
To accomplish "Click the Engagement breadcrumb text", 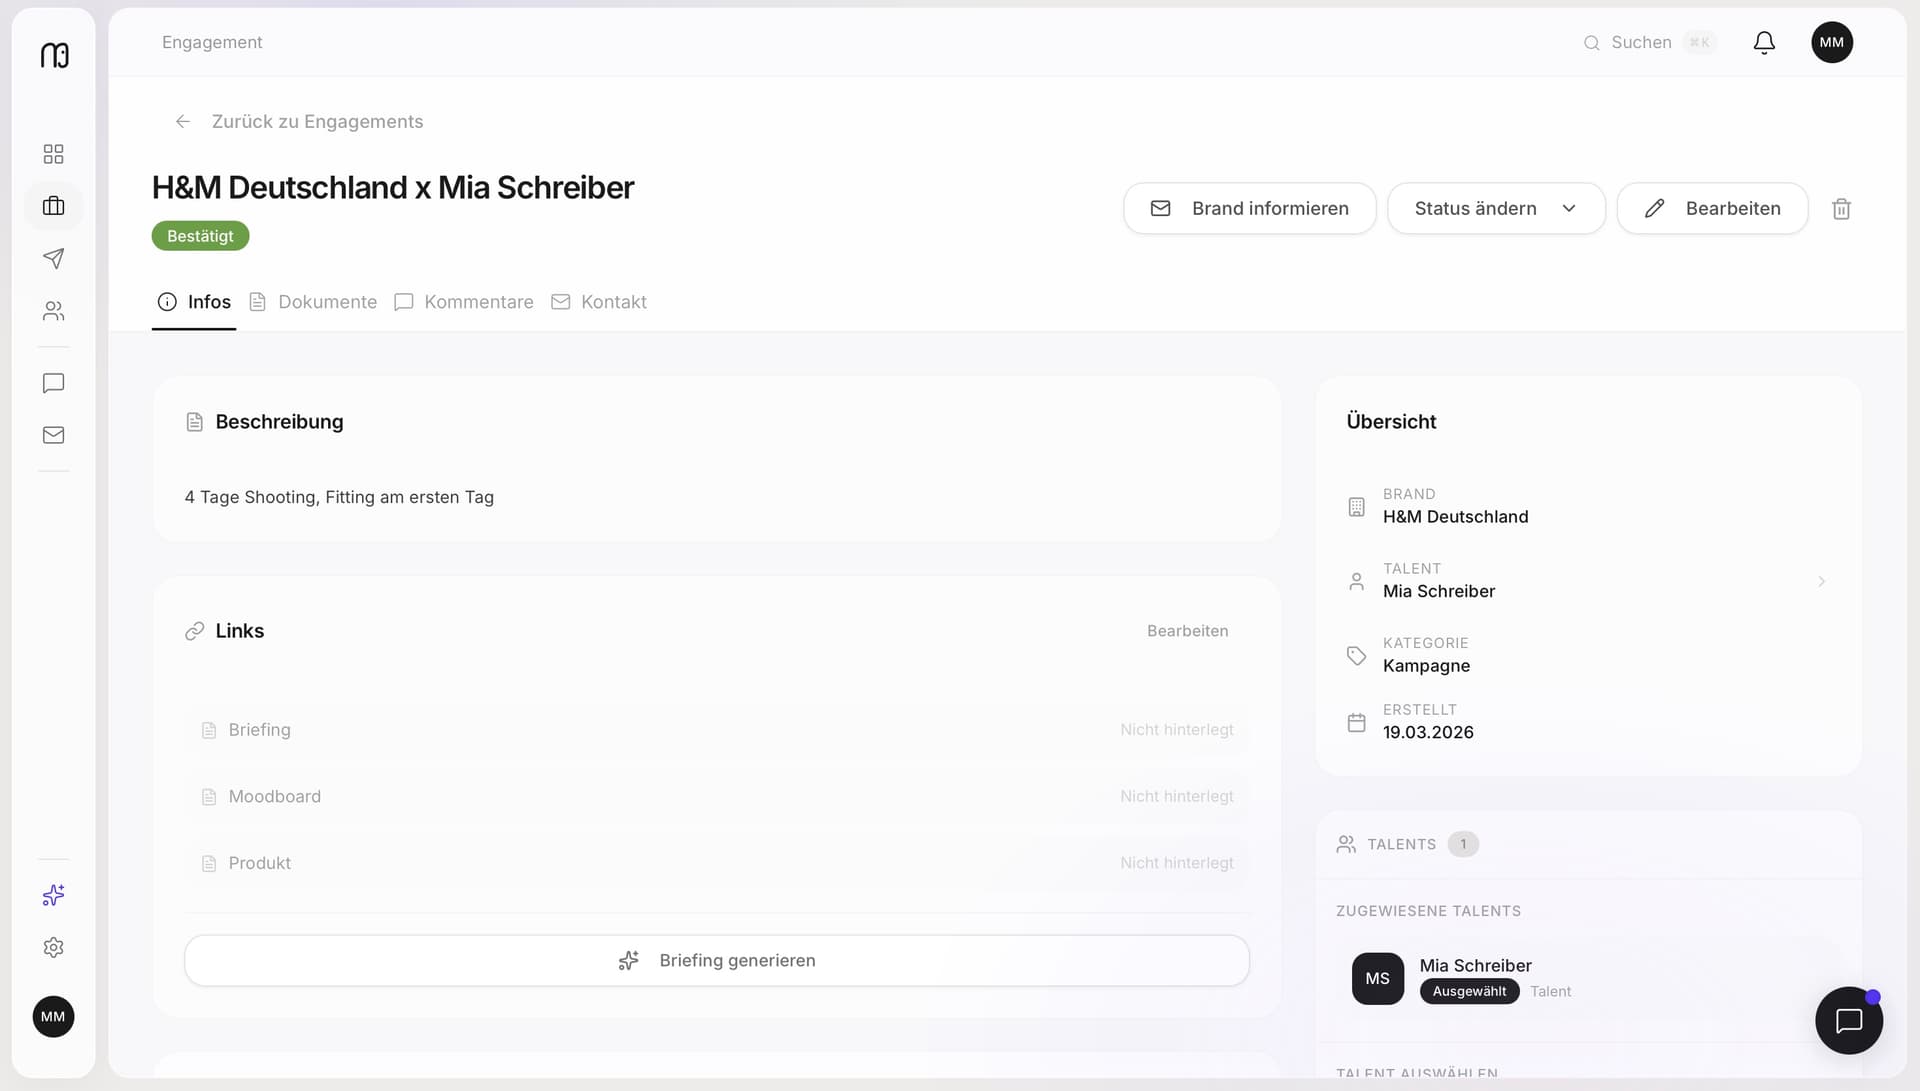I will 212,42.
